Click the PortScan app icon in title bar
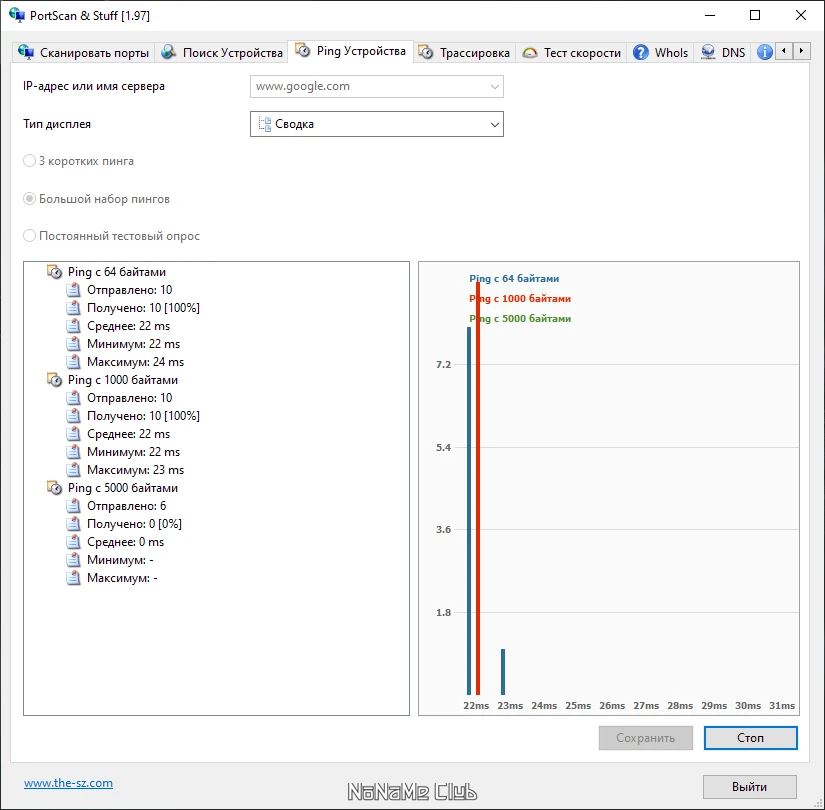Viewport: 825px width, 810px height. (x=17, y=15)
